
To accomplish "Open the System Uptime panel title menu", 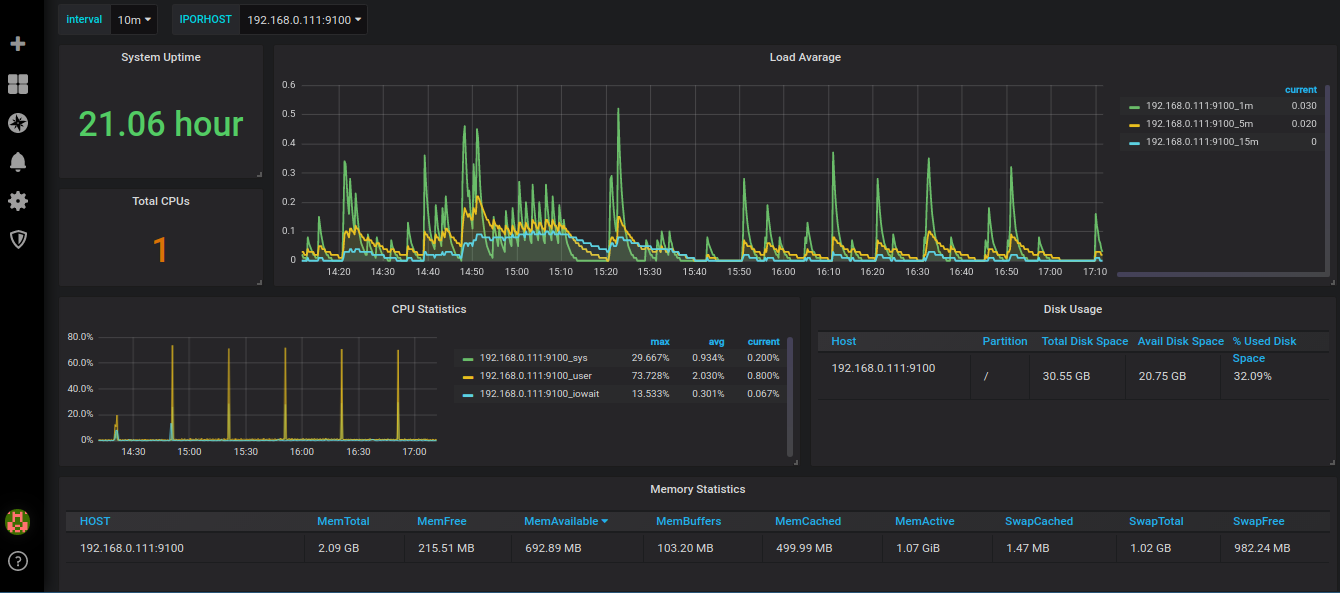I will (x=161, y=57).
